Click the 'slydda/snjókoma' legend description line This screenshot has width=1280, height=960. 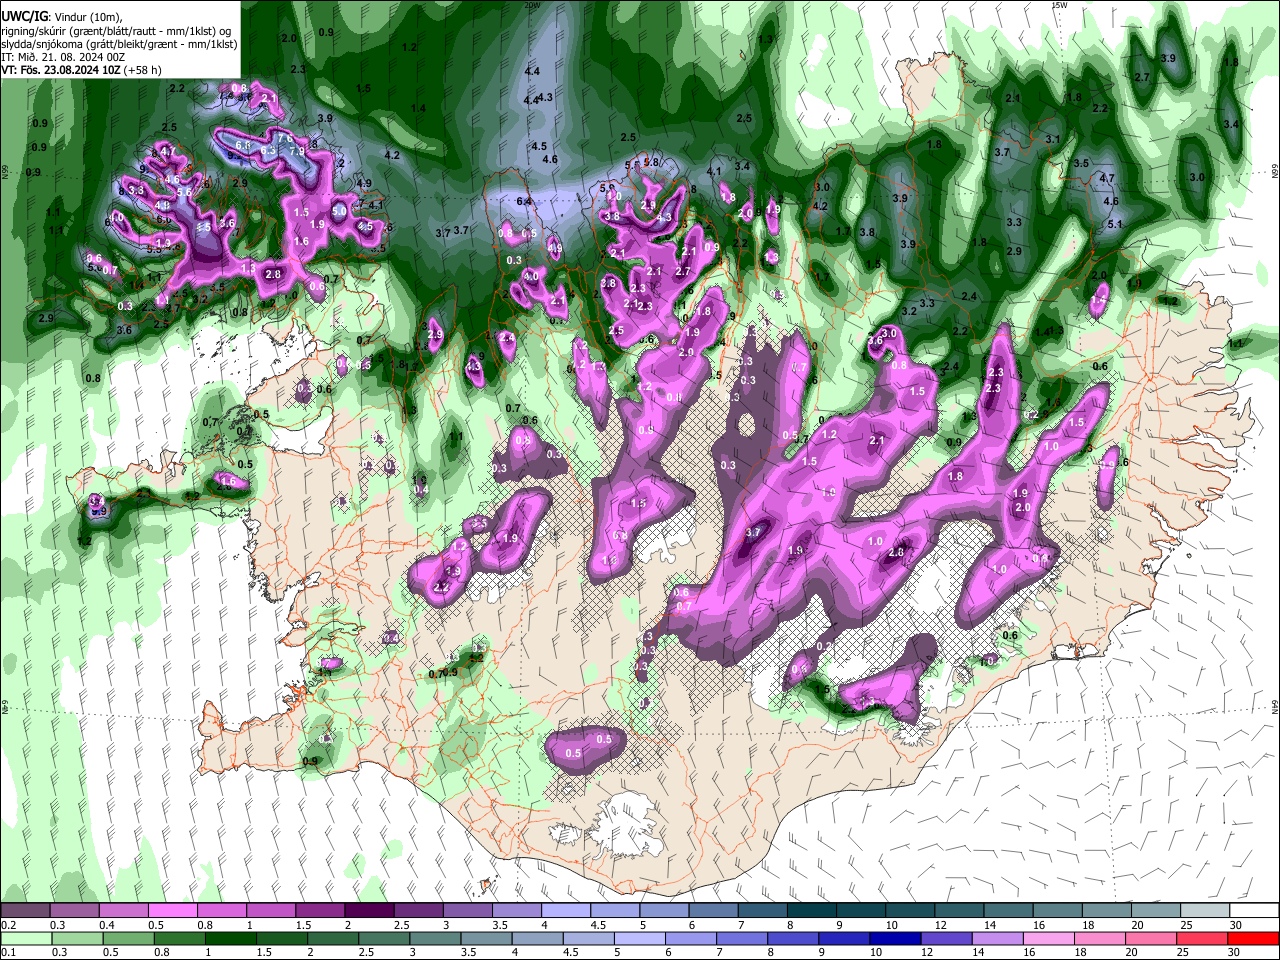click(119, 44)
